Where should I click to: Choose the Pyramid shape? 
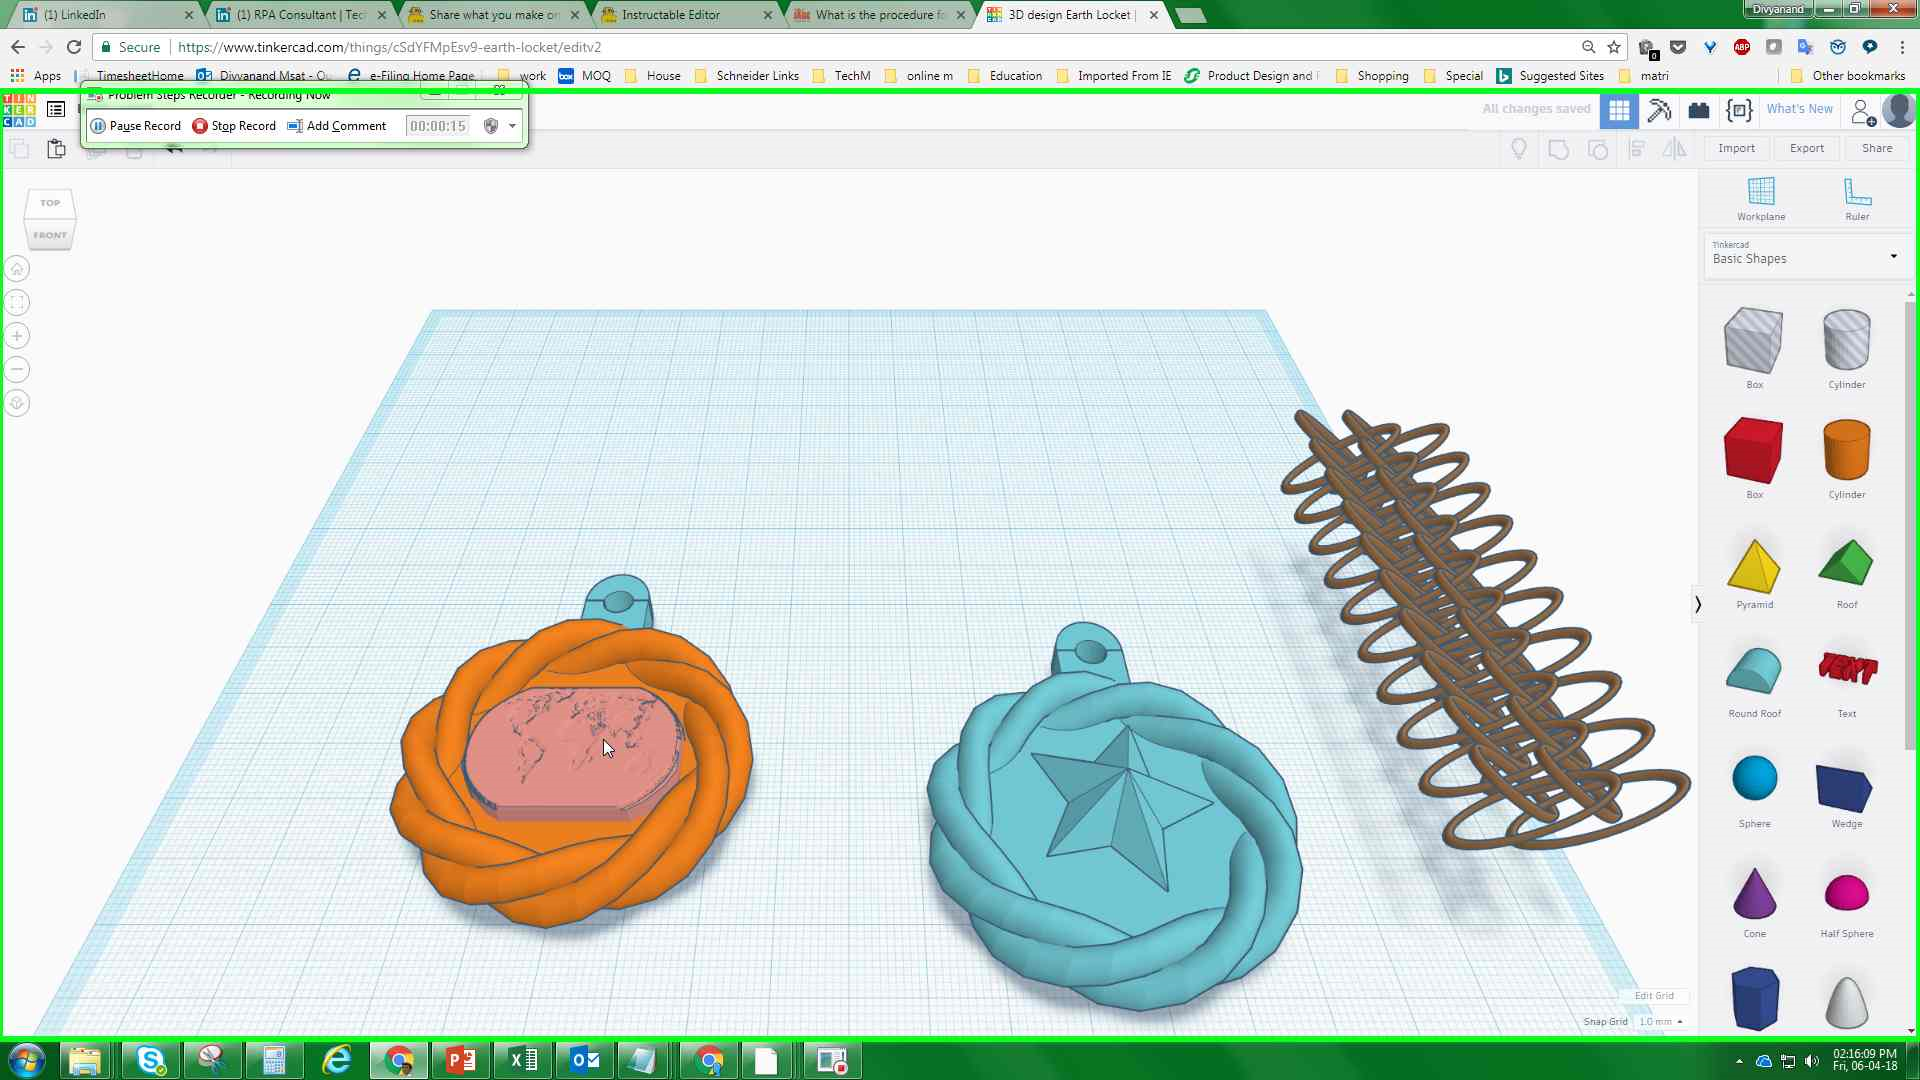pyautogui.click(x=1754, y=562)
